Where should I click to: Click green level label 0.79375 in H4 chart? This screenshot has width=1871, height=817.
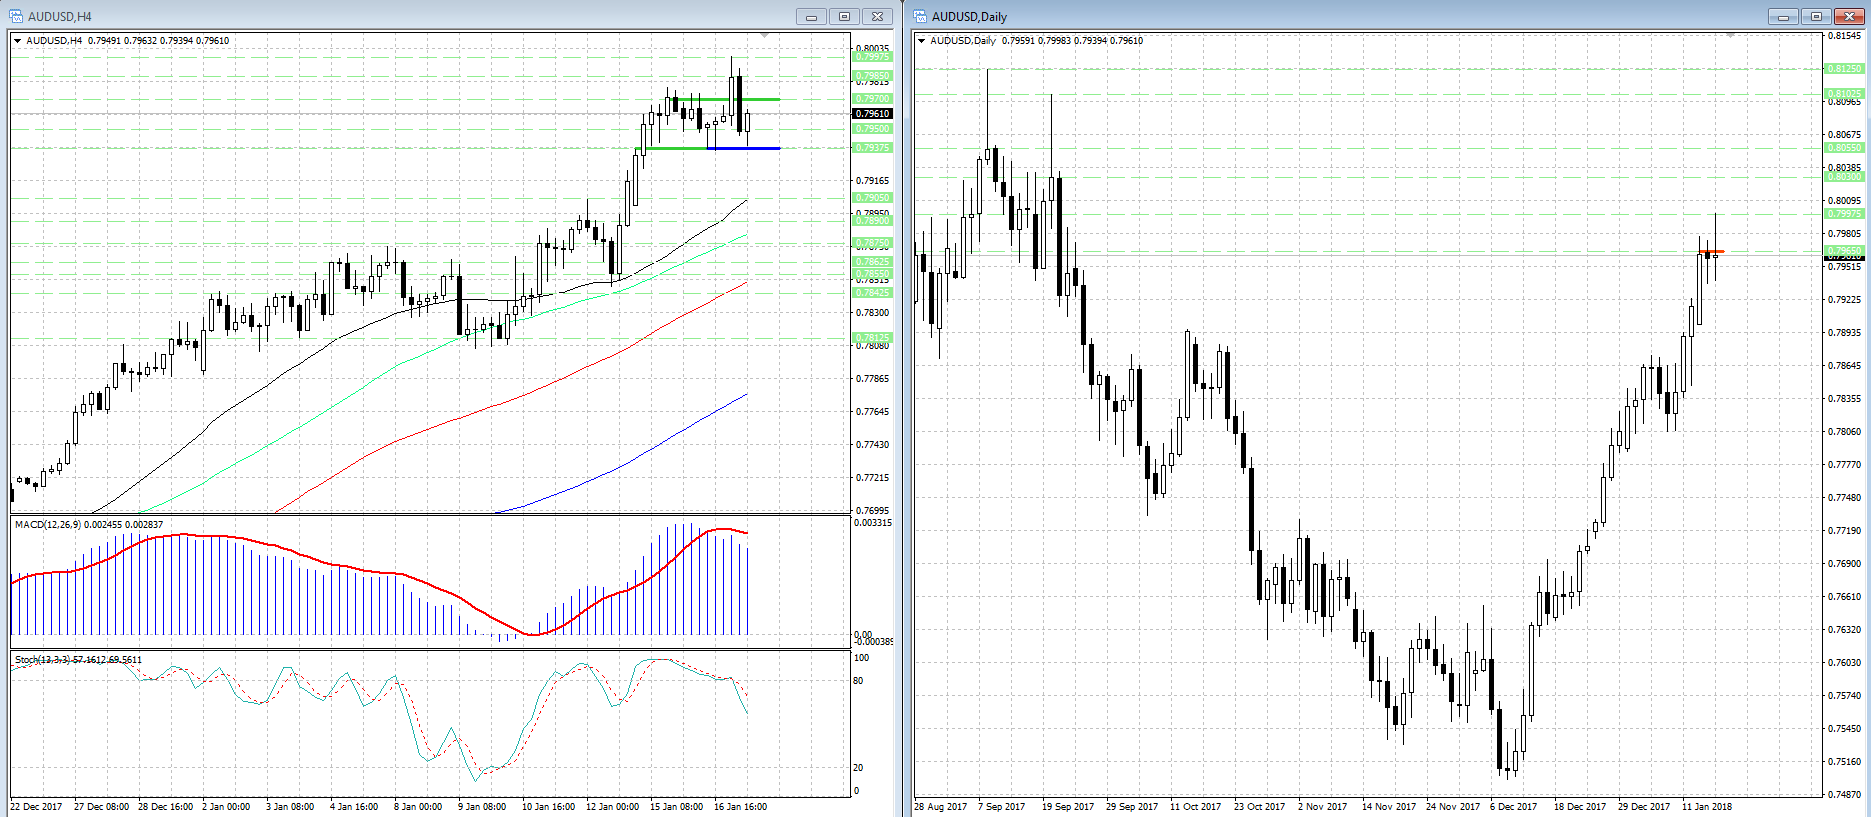[873, 148]
